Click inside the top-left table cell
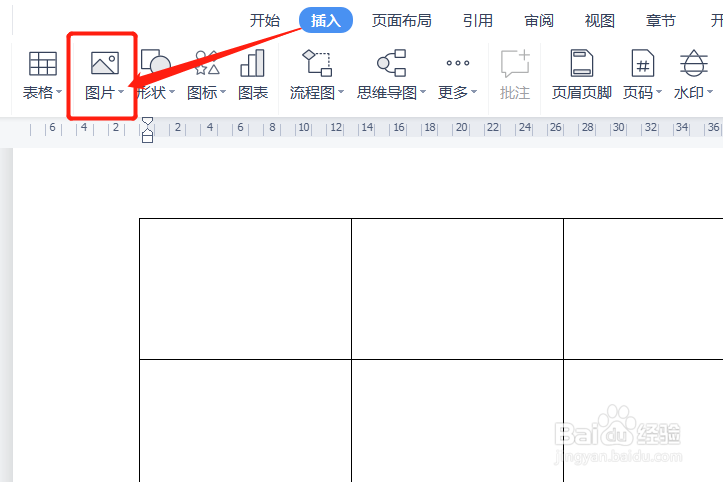 245,289
